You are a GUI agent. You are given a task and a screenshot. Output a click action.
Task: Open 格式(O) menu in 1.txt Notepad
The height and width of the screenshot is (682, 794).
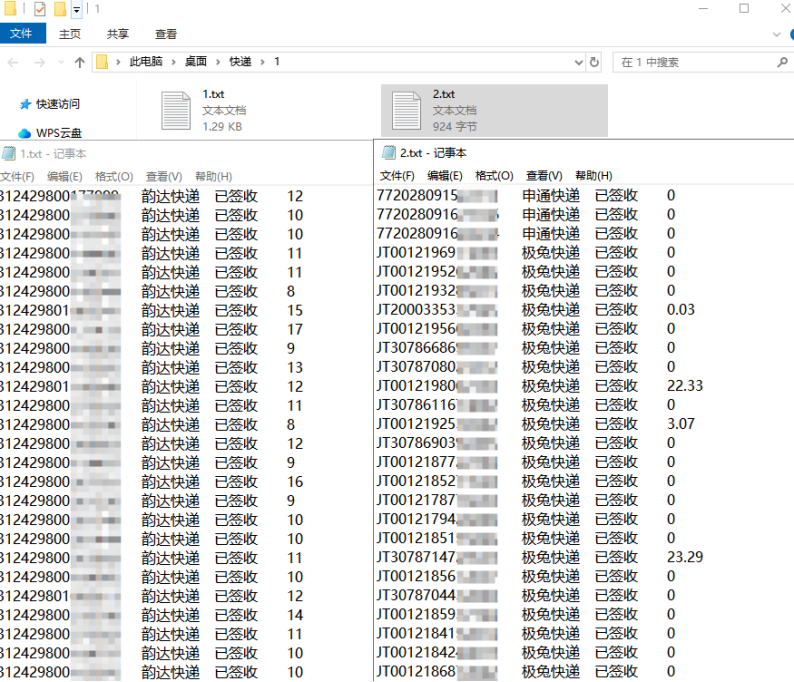click(114, 176)
